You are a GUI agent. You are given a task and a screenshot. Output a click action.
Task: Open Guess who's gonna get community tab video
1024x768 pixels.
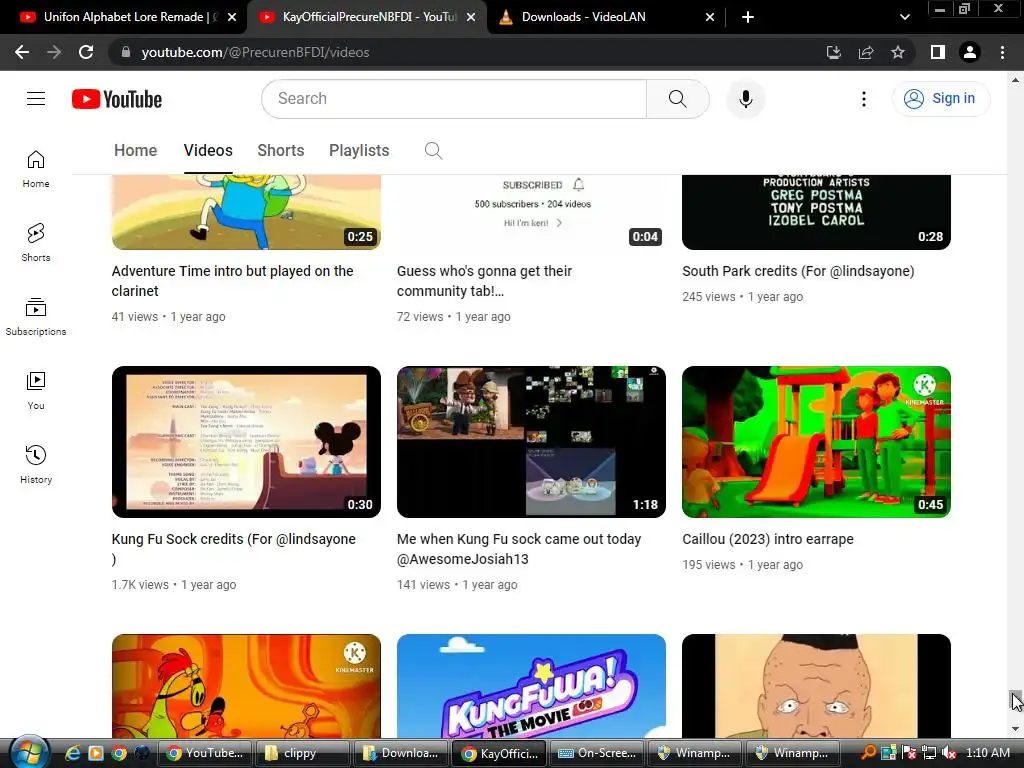pos(484,281)
